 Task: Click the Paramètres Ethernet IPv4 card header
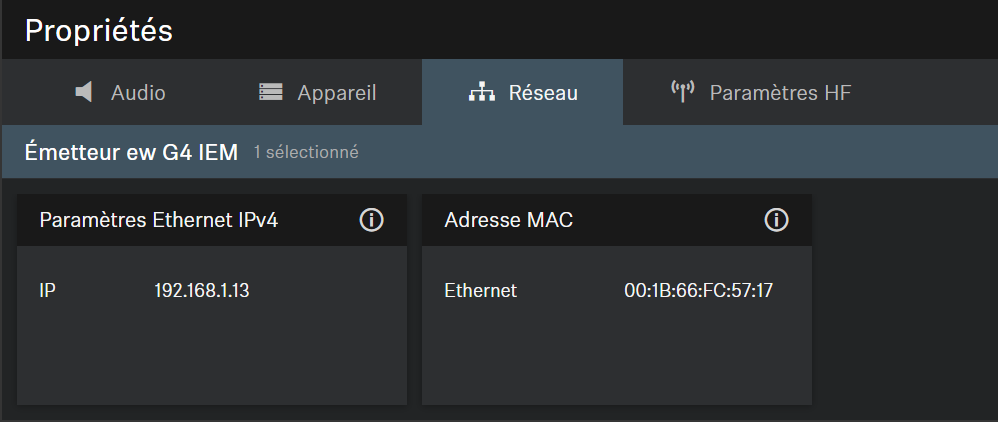(212, 220)
